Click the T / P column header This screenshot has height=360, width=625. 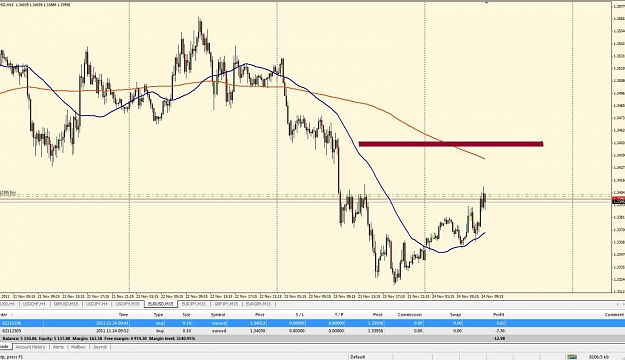(339, 315)
